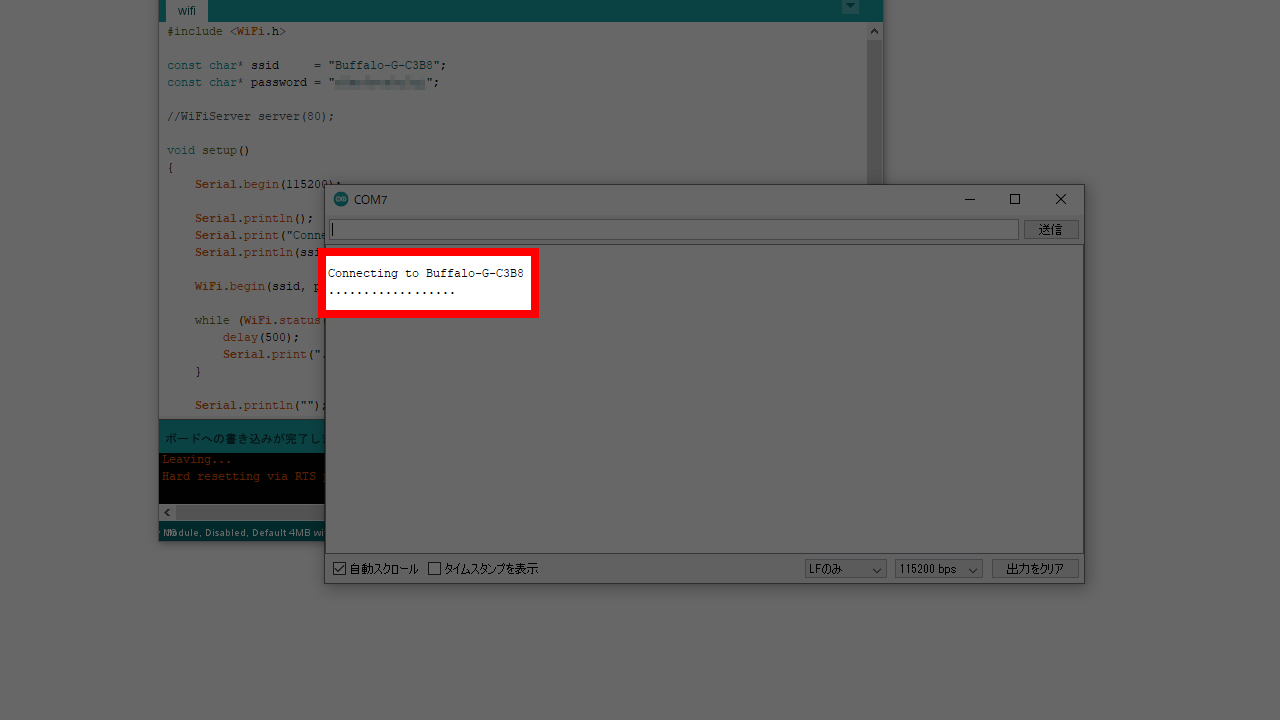Click the 'Connecting to Buffalo-G-C3B8' output text

click(425, 273)
